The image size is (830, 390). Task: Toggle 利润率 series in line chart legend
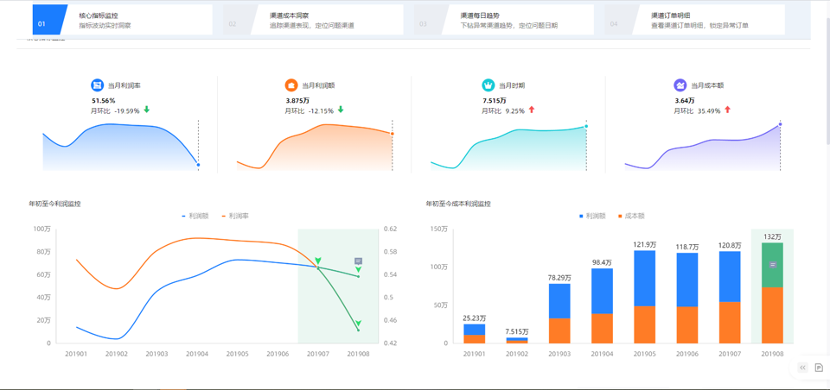click(236, 216)
